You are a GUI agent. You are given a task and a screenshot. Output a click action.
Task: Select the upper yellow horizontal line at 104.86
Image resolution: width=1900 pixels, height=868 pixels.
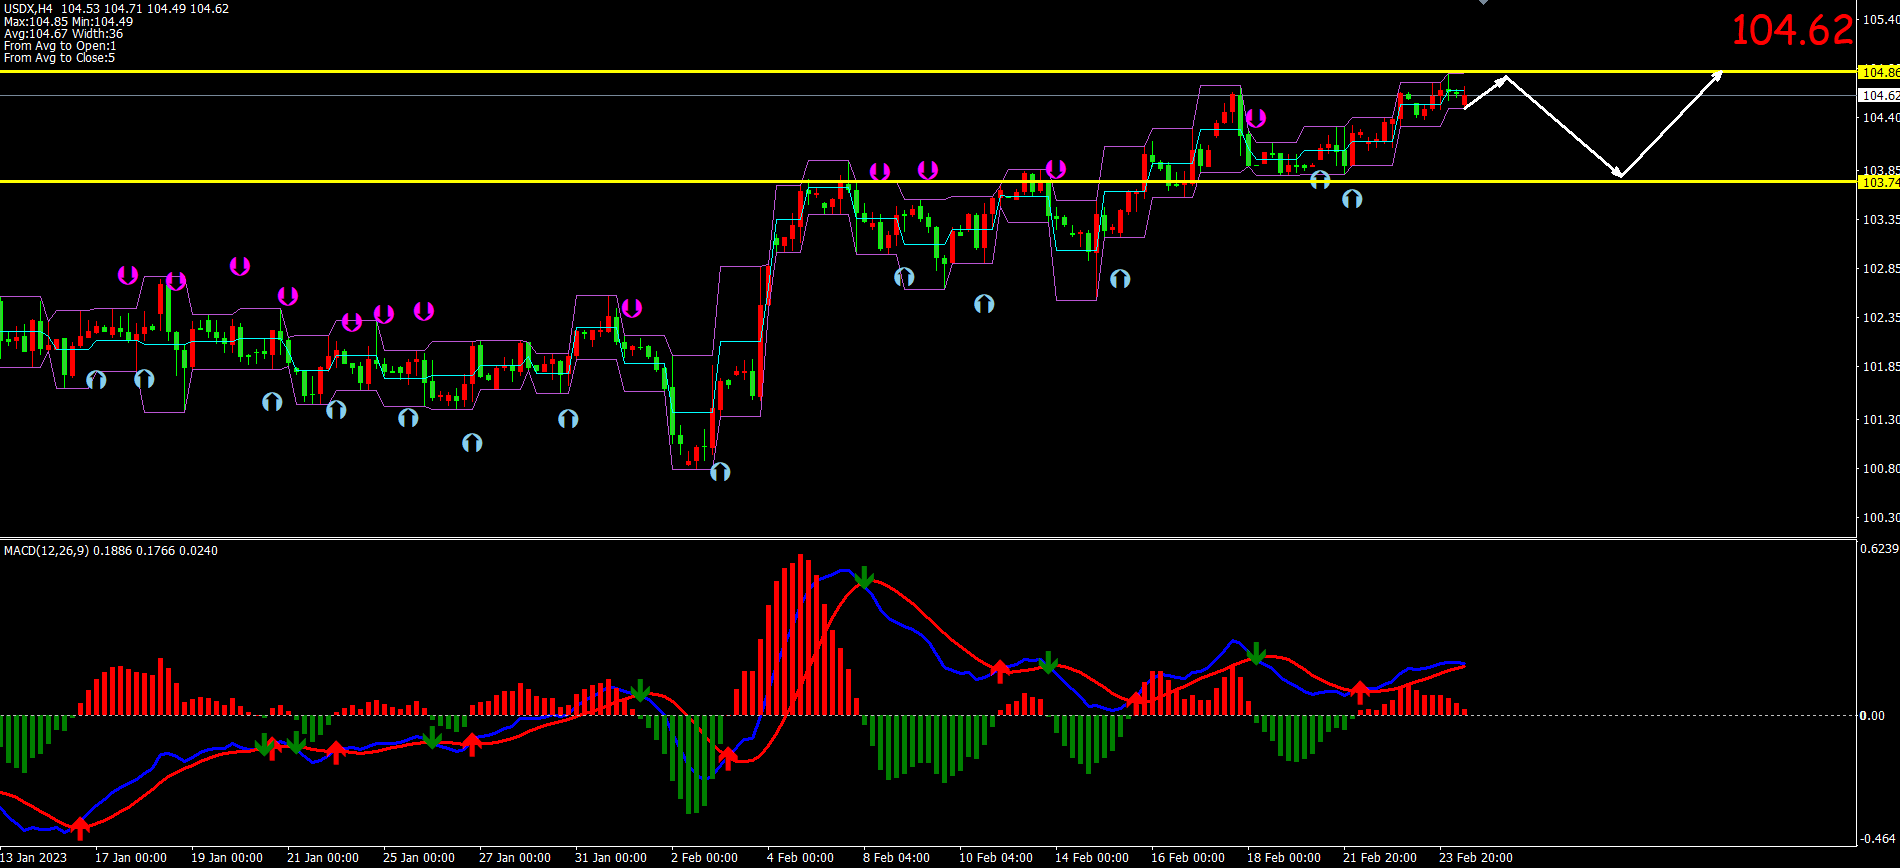click(x=900, y=72)
